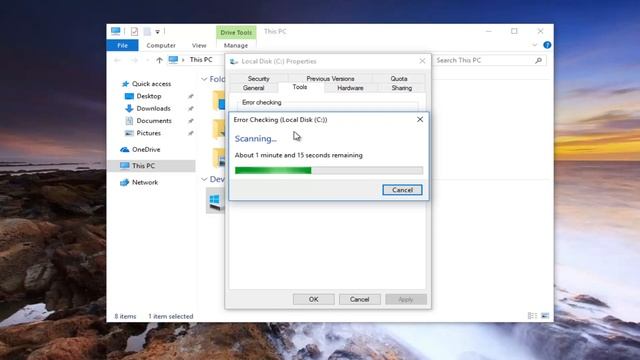640x360 pixels.
Task: Click the search magnifier icon
Action: (538, 60)
